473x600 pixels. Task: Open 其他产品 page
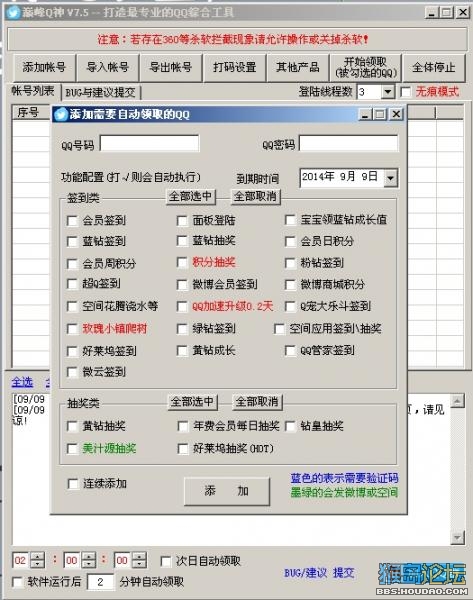click(298, 68)
